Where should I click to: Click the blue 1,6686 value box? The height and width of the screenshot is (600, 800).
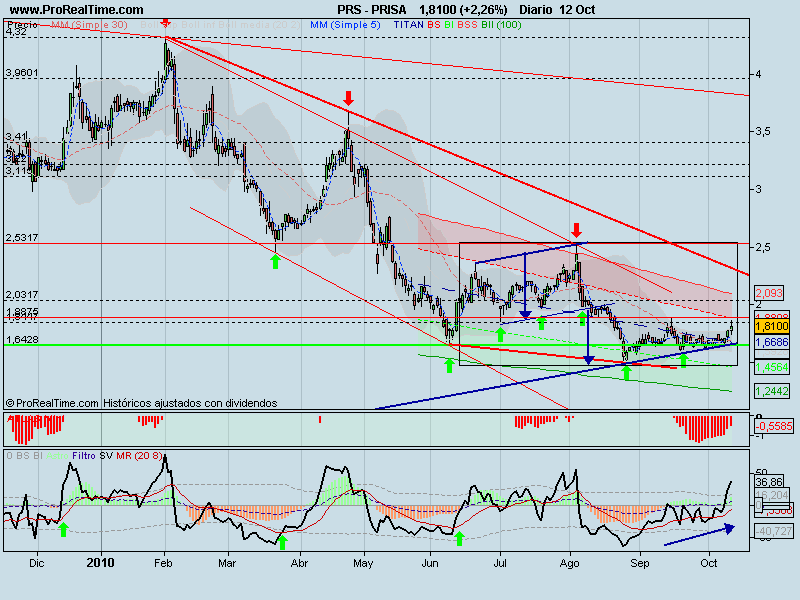(x=772, y=342)
